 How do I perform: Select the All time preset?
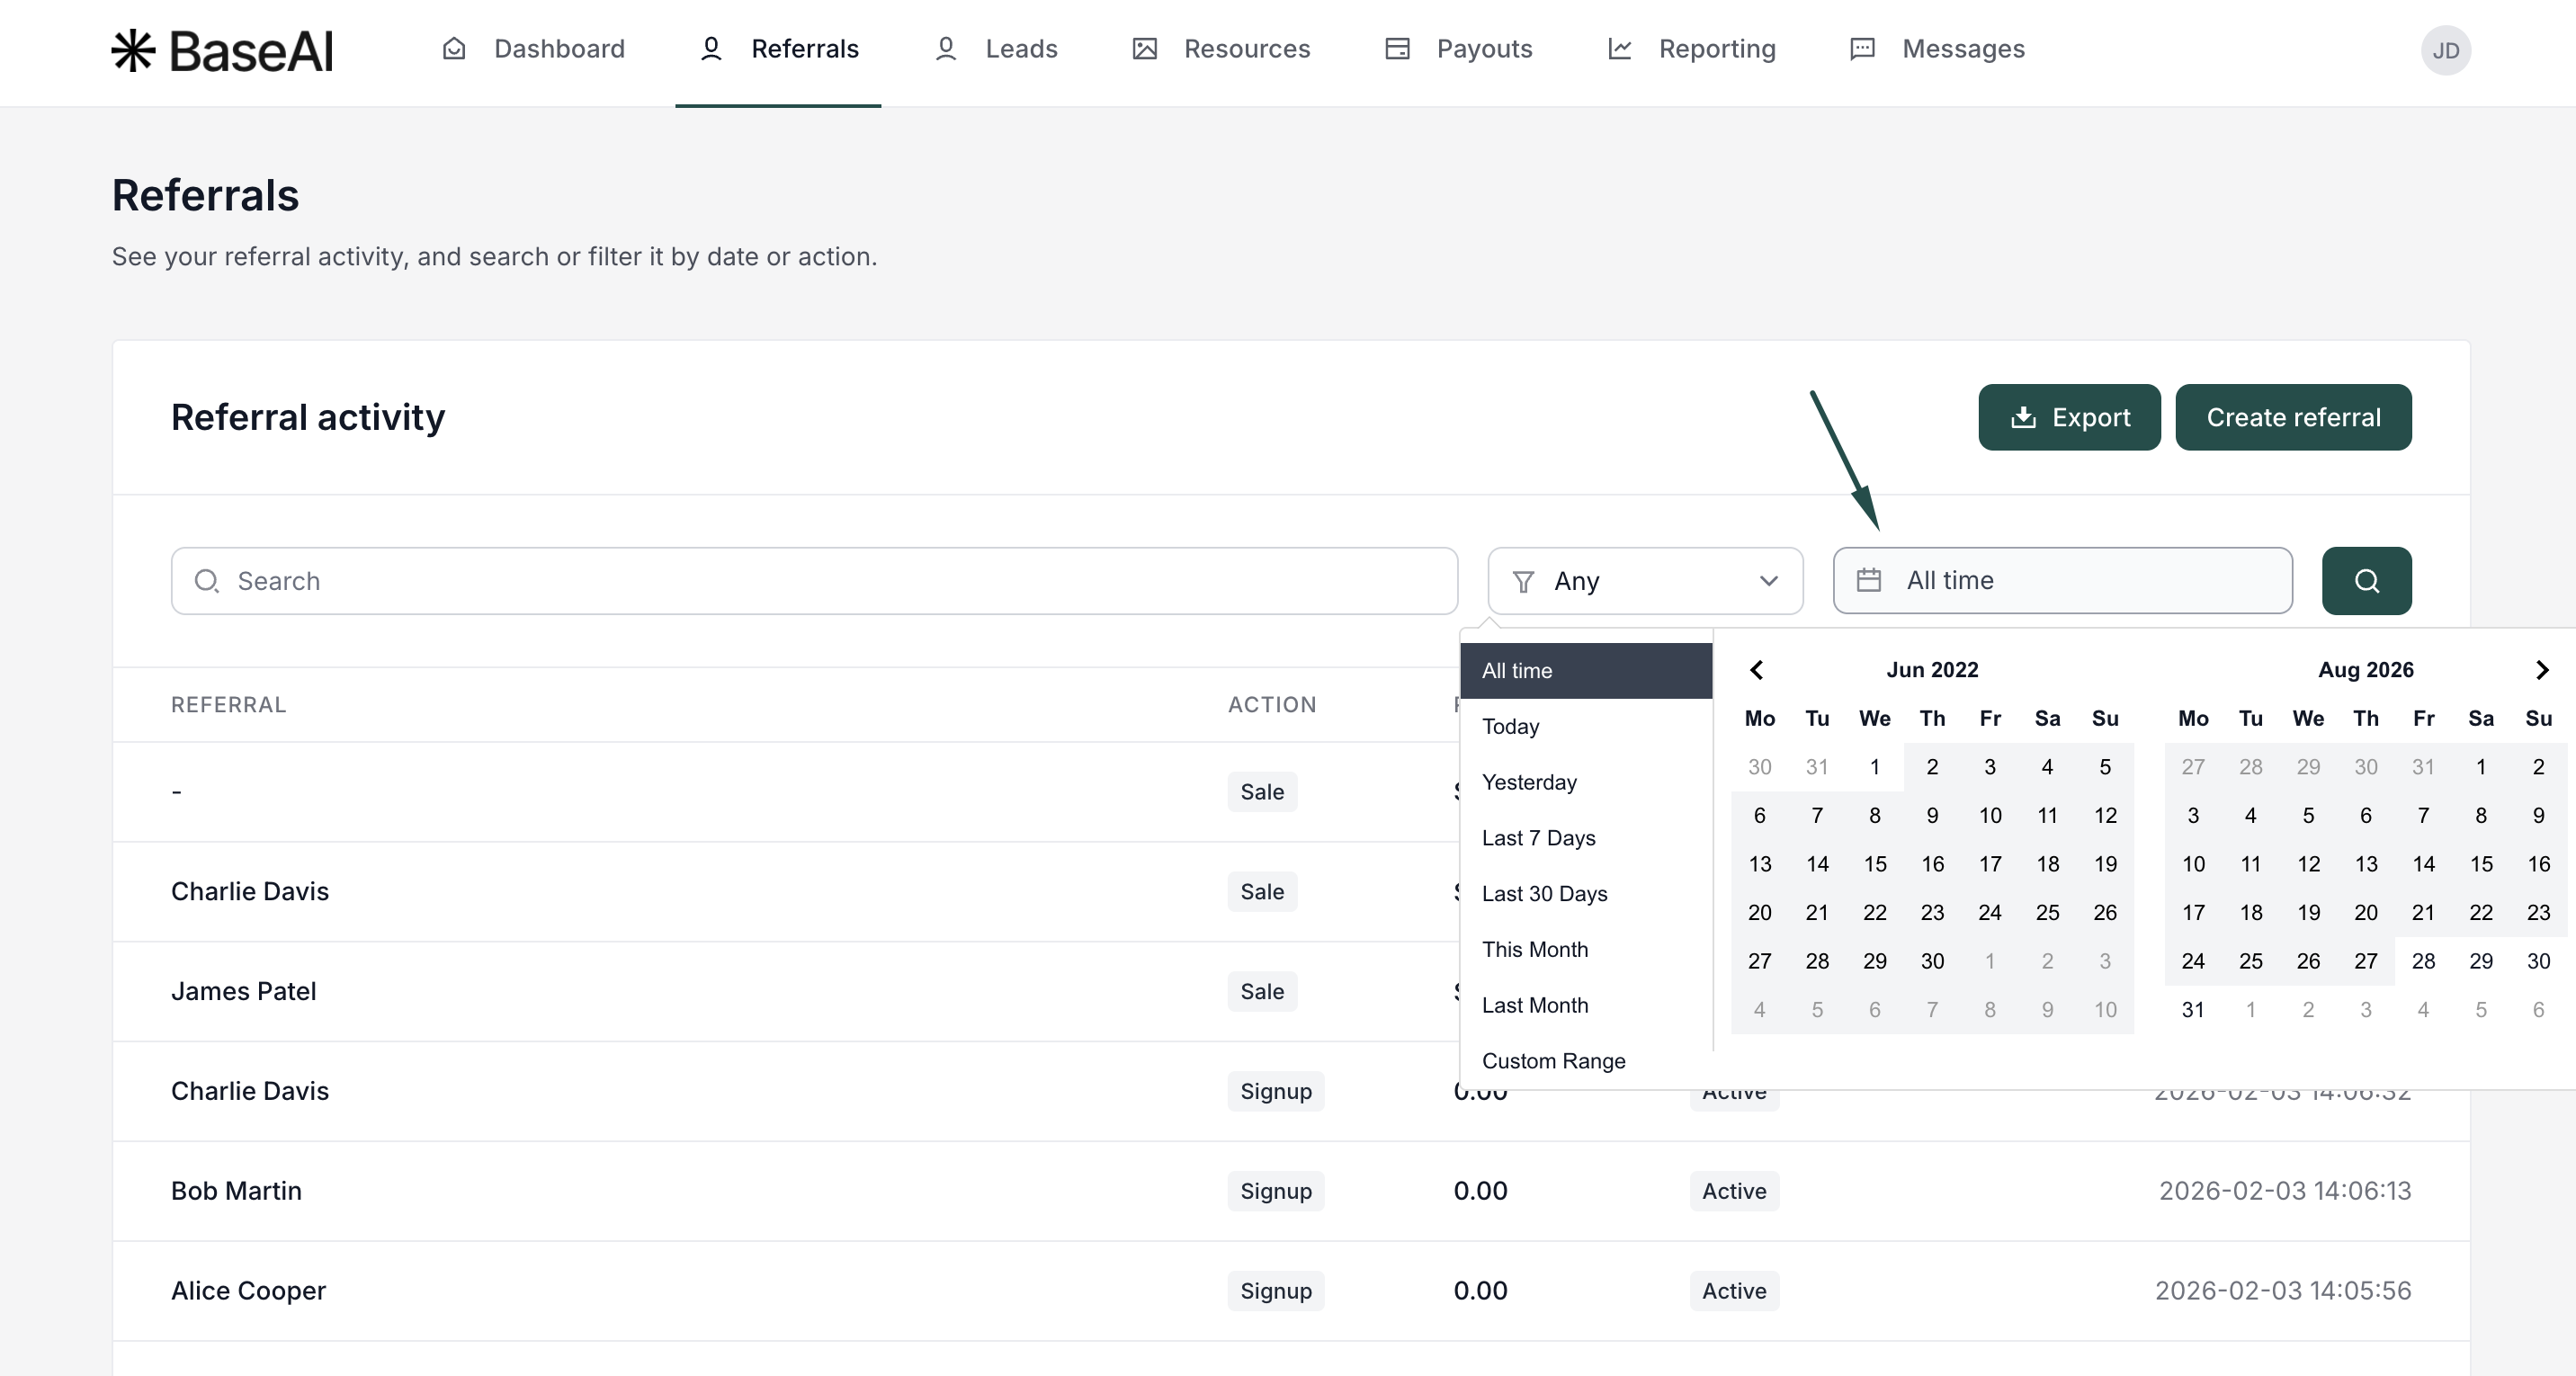pyautogui.click(x=1586, y=670)
